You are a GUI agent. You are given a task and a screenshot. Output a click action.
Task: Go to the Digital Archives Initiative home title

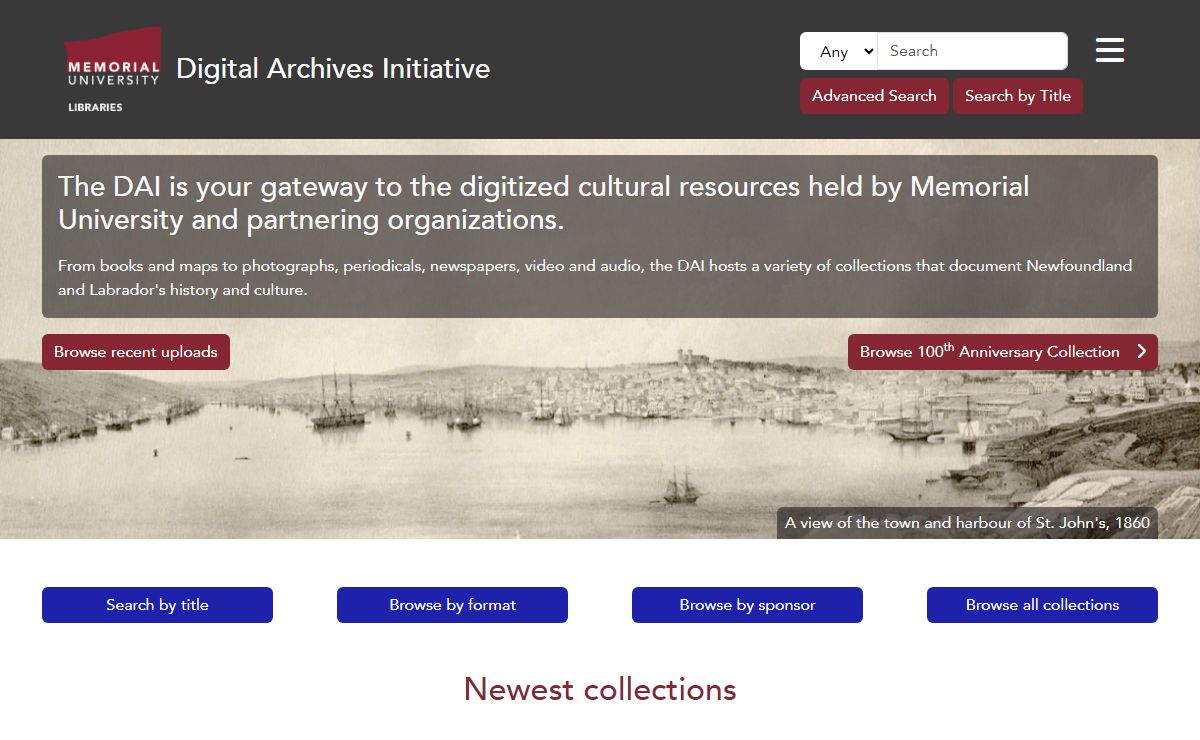[x=333, y=68]
